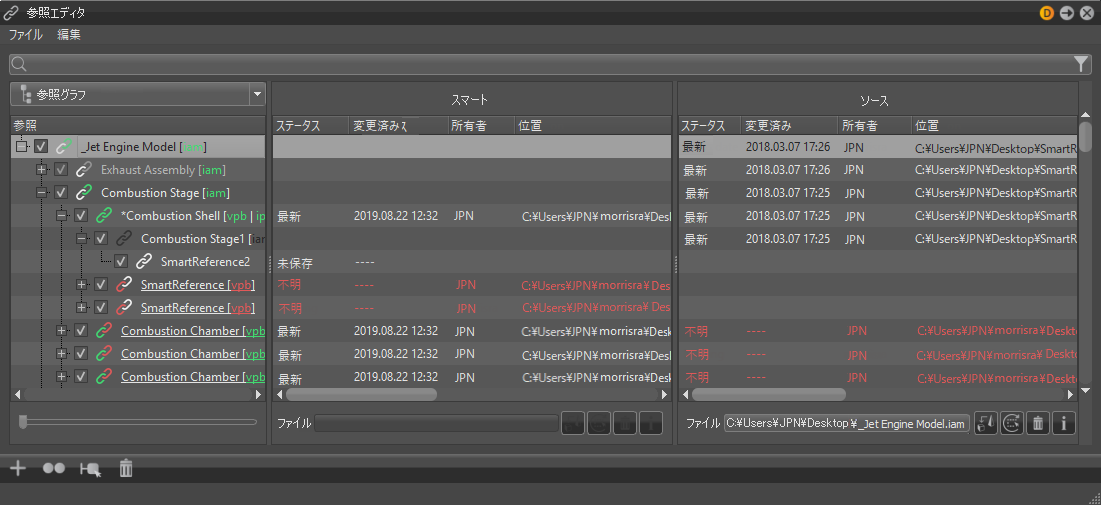
Task: Click the link icon of Exhaust Assembly
Action: [x=84, y=170]
